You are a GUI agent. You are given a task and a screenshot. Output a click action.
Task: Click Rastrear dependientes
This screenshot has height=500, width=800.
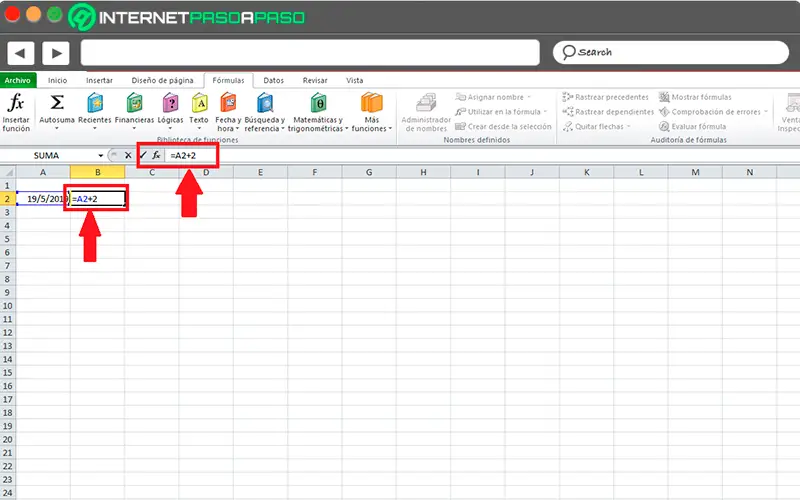click(608, 112)
